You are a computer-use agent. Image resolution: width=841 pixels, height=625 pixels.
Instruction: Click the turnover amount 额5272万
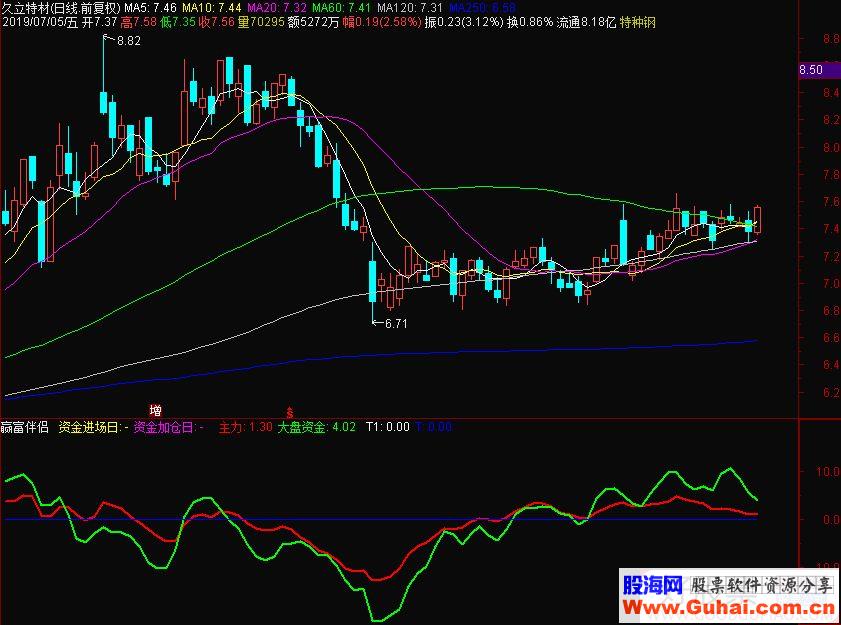(313, 23)
